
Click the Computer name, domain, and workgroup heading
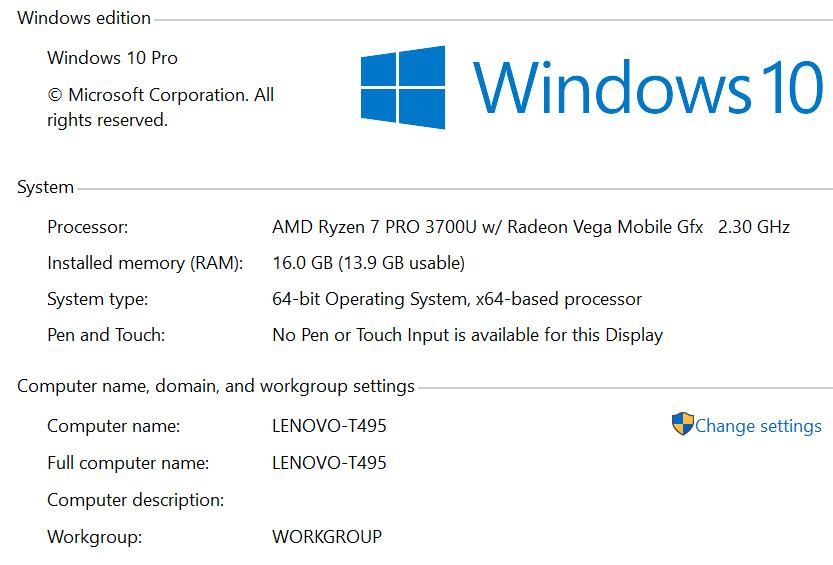pos(215,386)
